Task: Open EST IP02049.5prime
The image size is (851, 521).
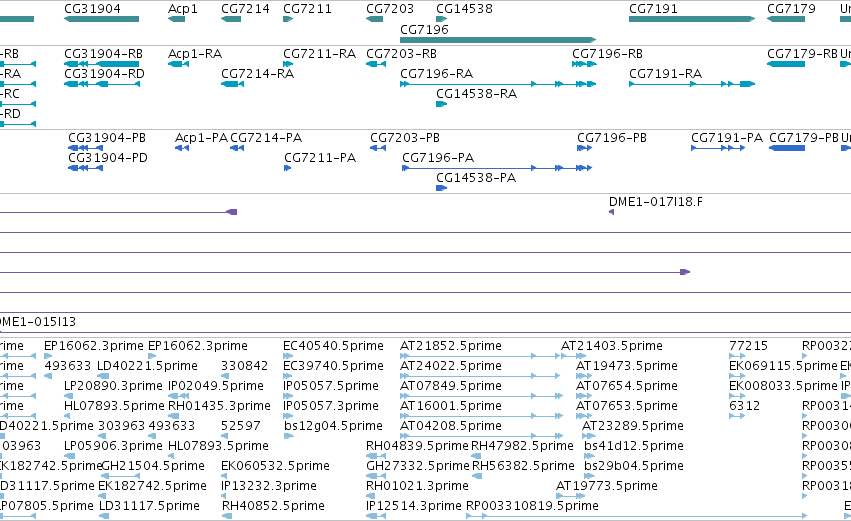Action: click(215, 386)
